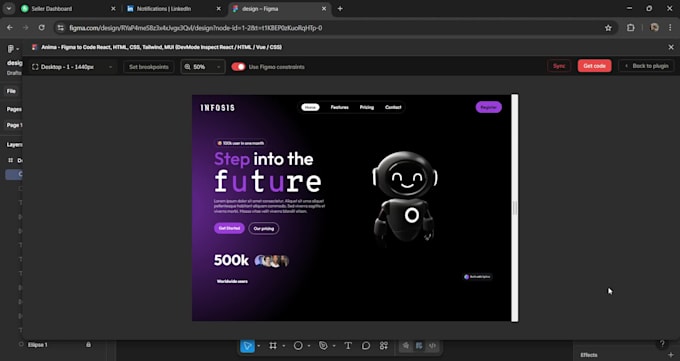
Task: Select Contact in the preview navbar
Action: point(393,107)
